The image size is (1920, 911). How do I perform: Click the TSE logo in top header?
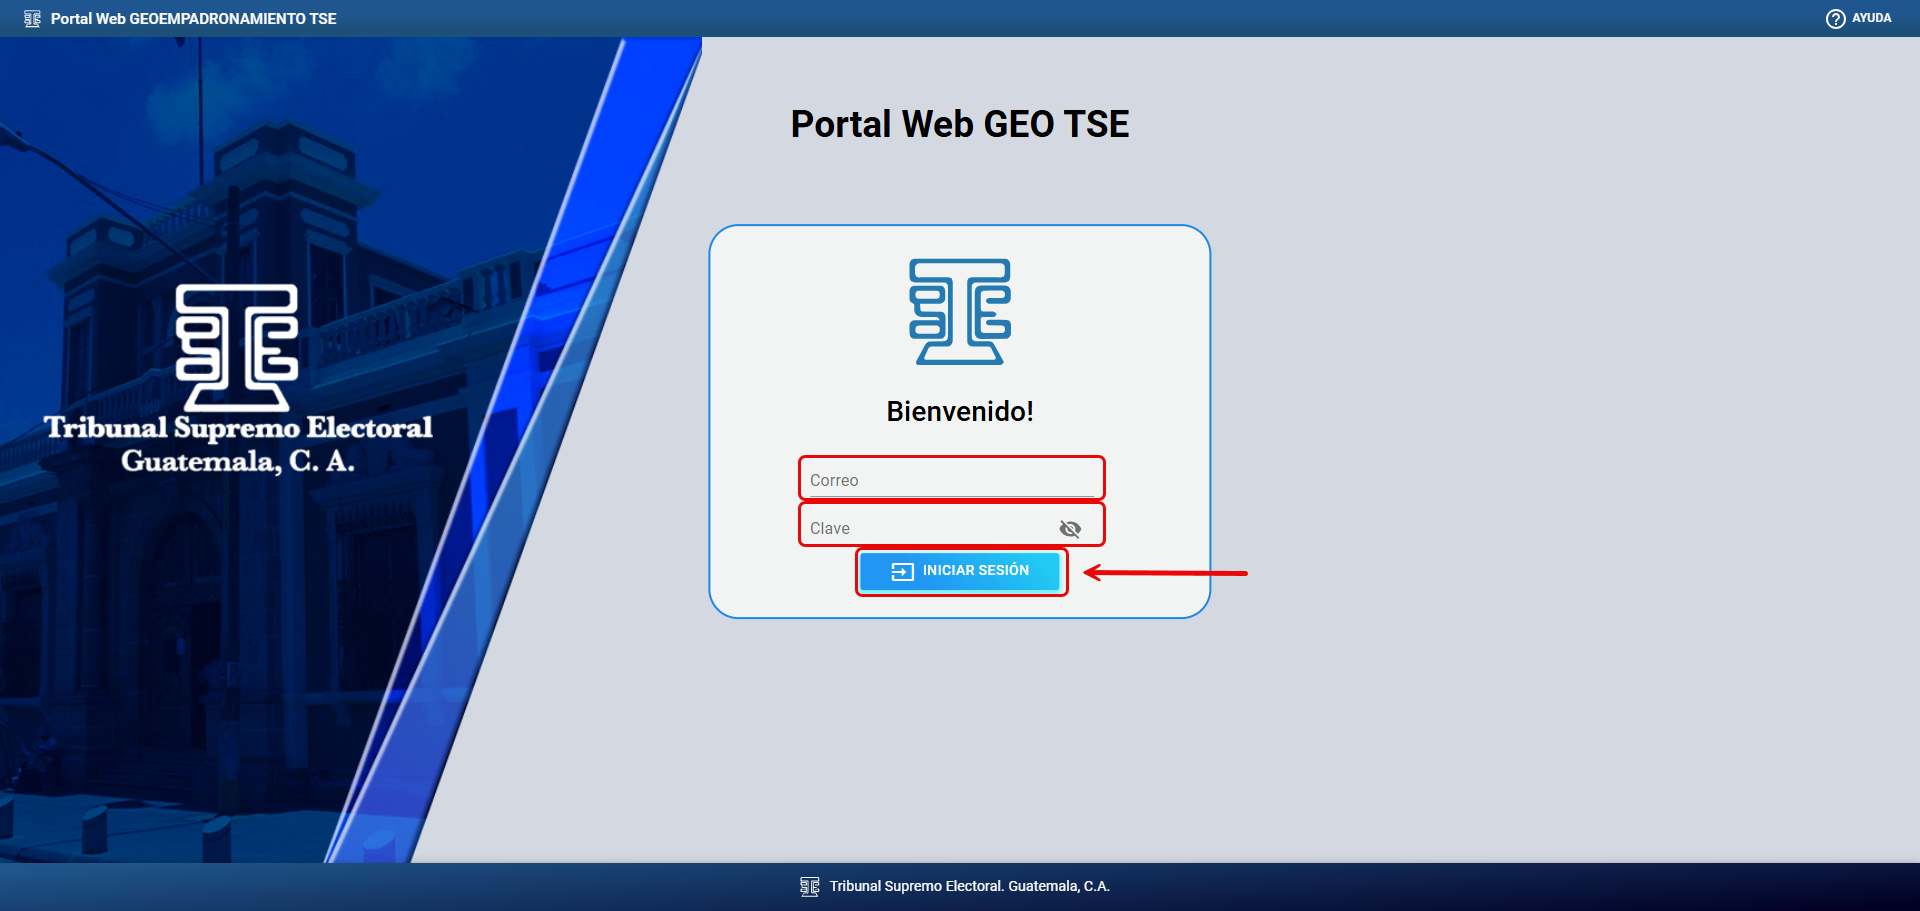(x=32, y=19)
